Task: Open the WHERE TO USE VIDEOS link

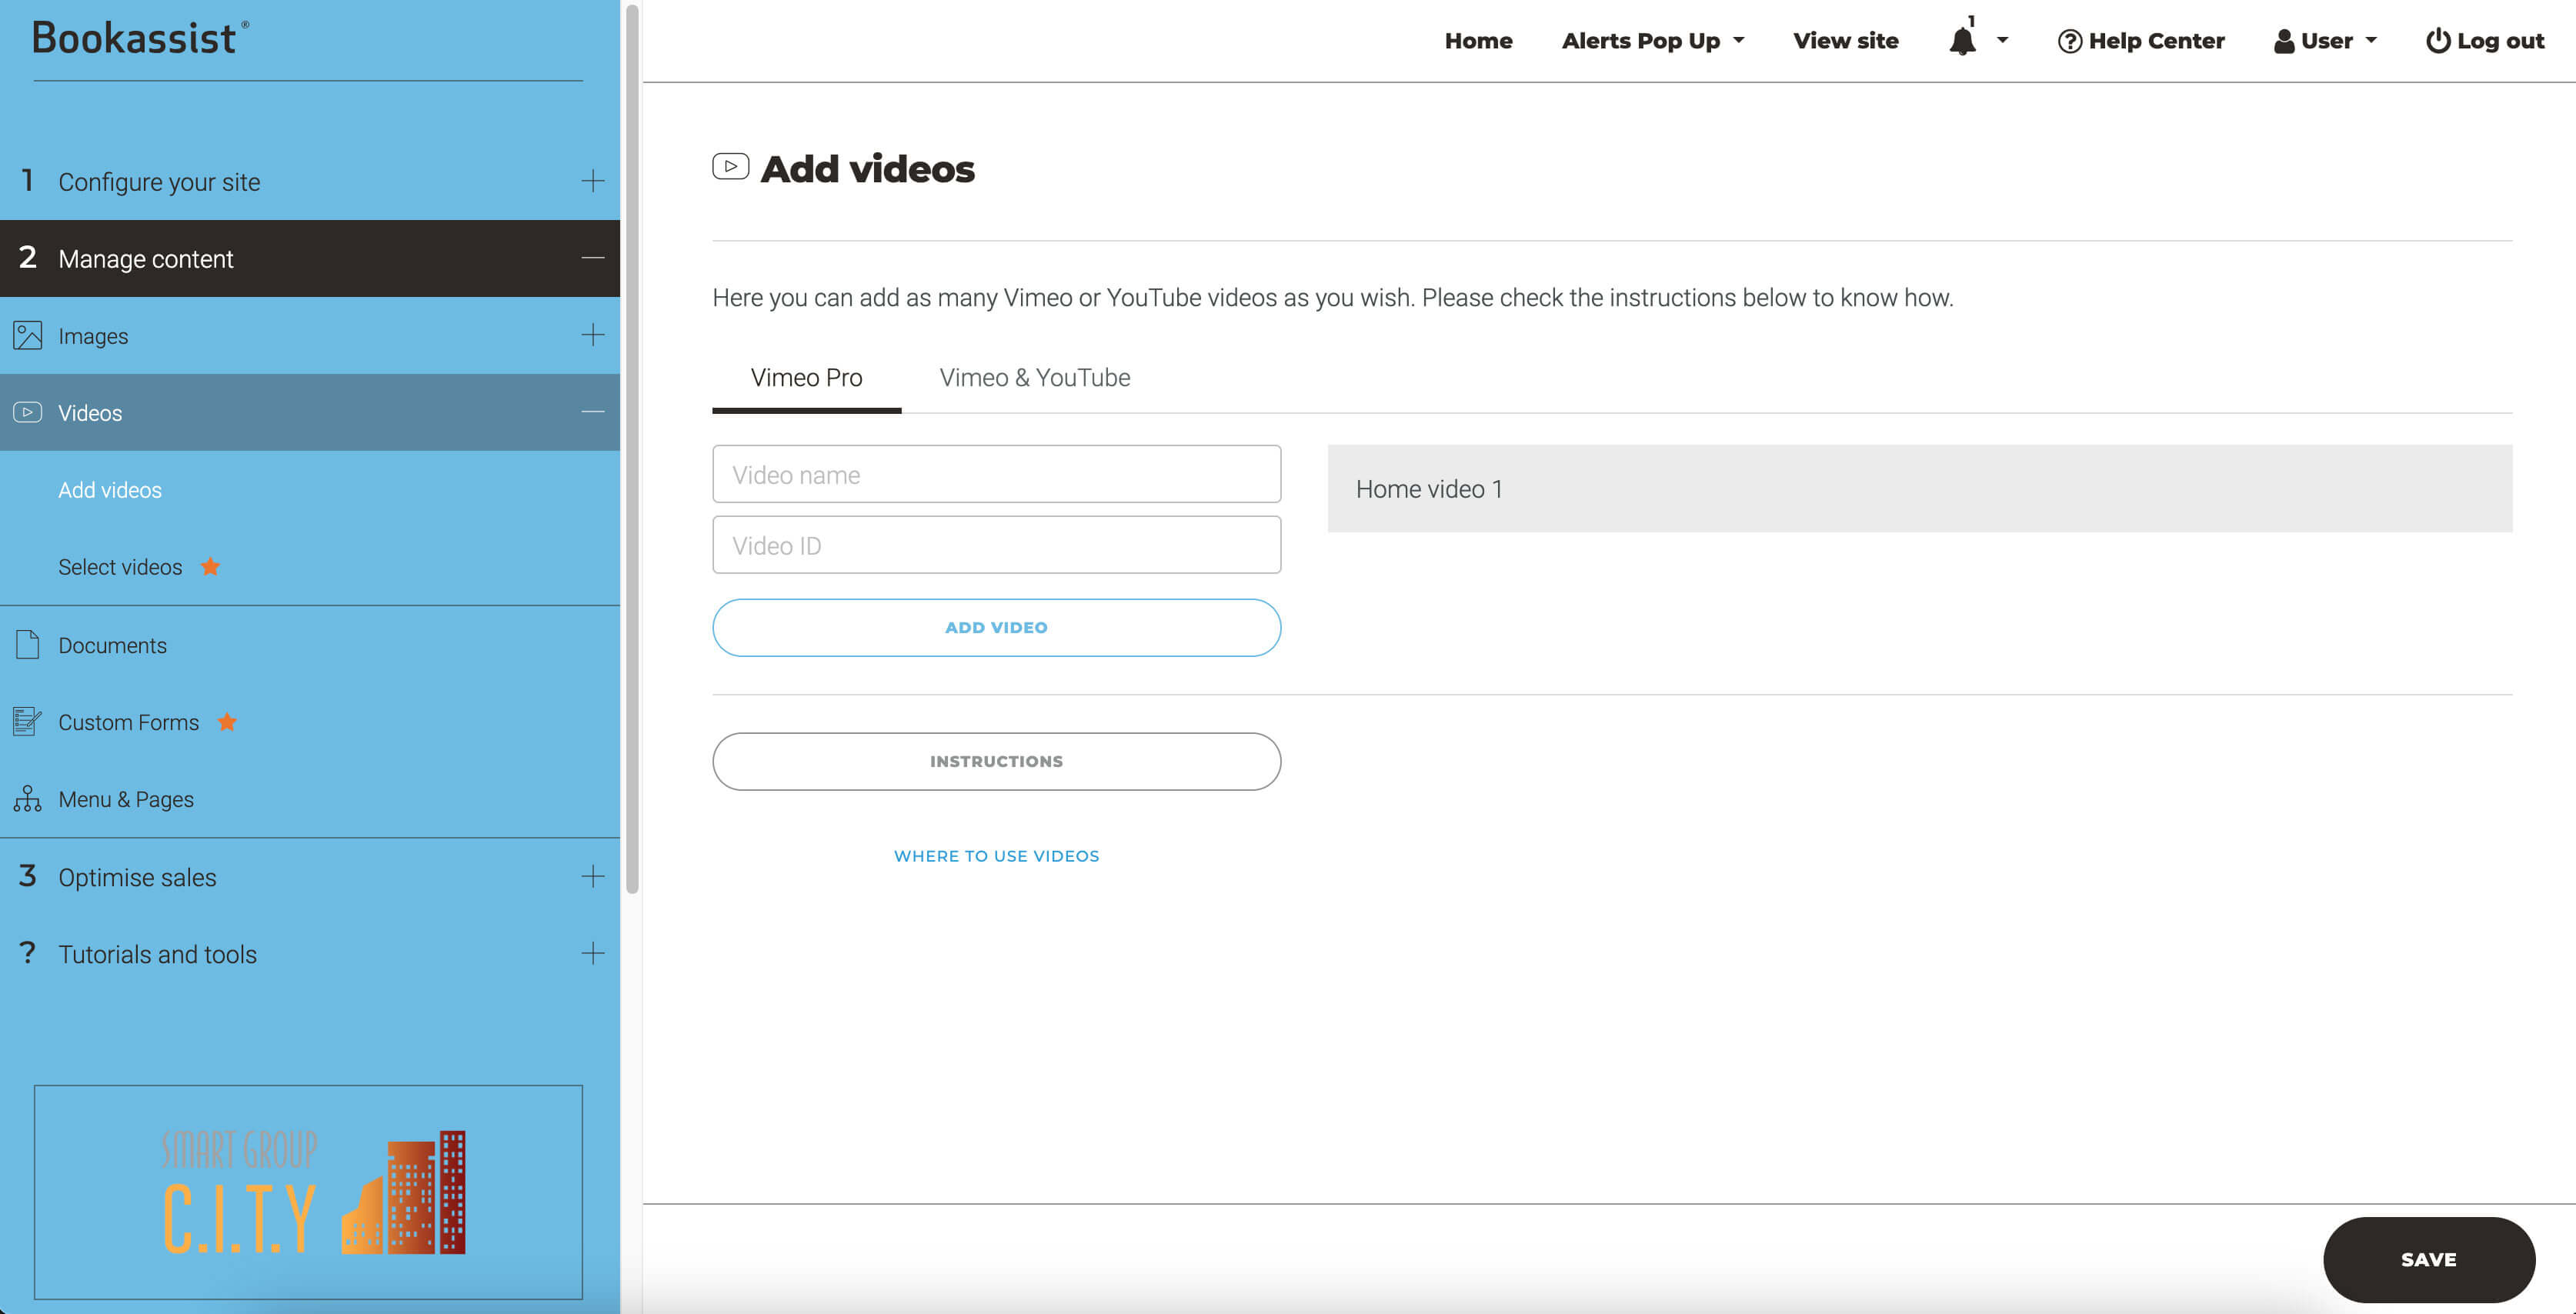Action: [996, 856]
